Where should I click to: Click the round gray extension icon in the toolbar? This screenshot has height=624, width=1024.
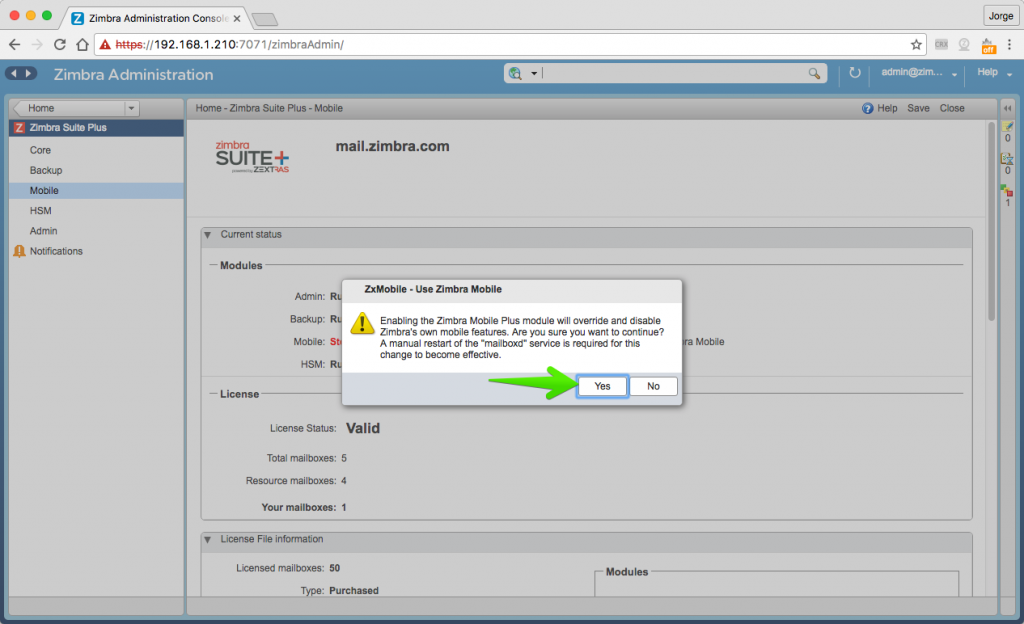964,44
